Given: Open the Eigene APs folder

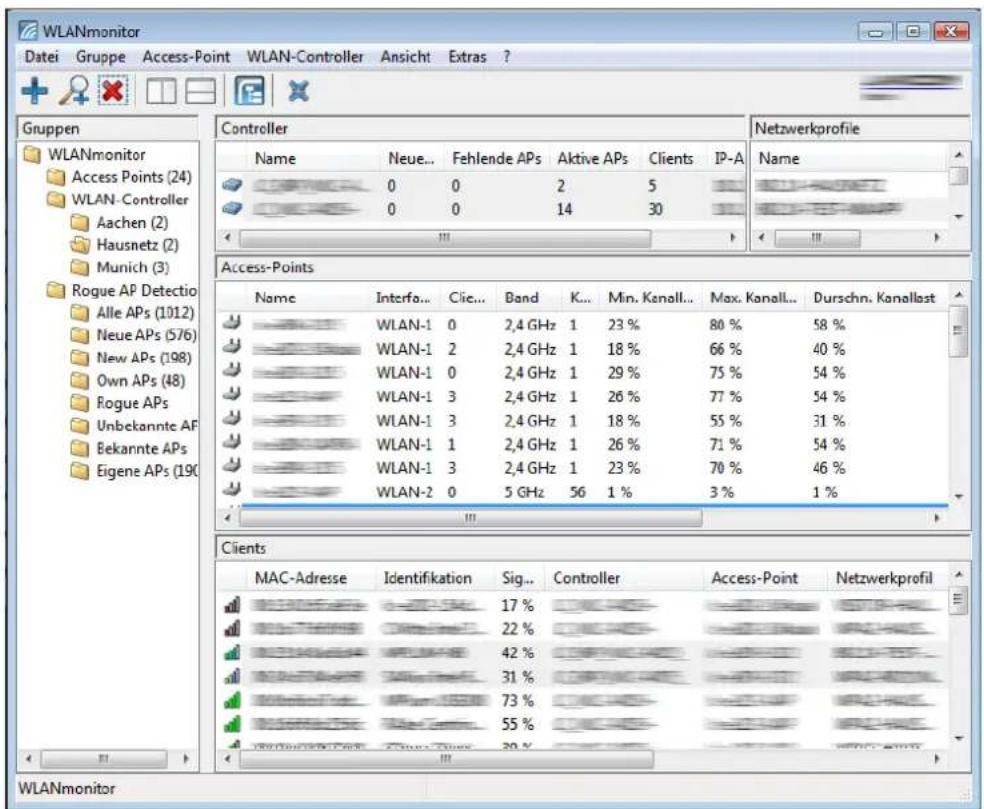Looking at the screenshot, I should [x=134, y=471].
